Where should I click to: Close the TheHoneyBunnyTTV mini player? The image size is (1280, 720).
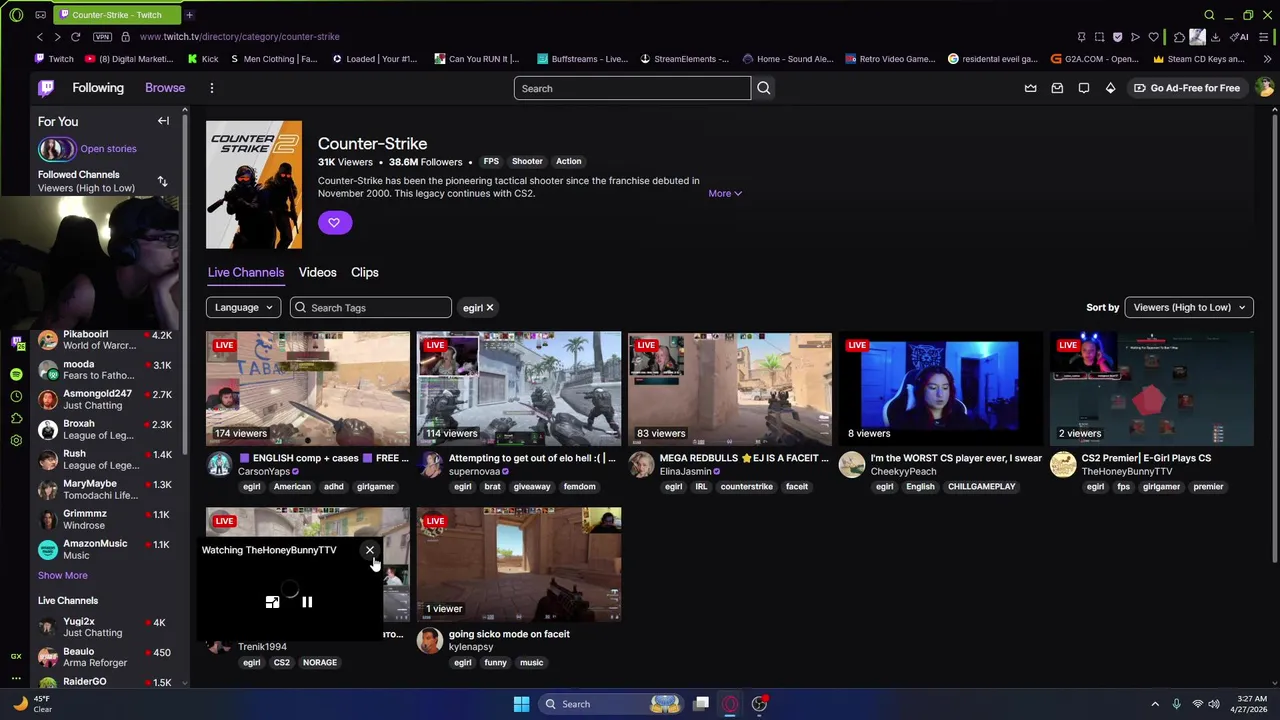[x=370, y=550]
